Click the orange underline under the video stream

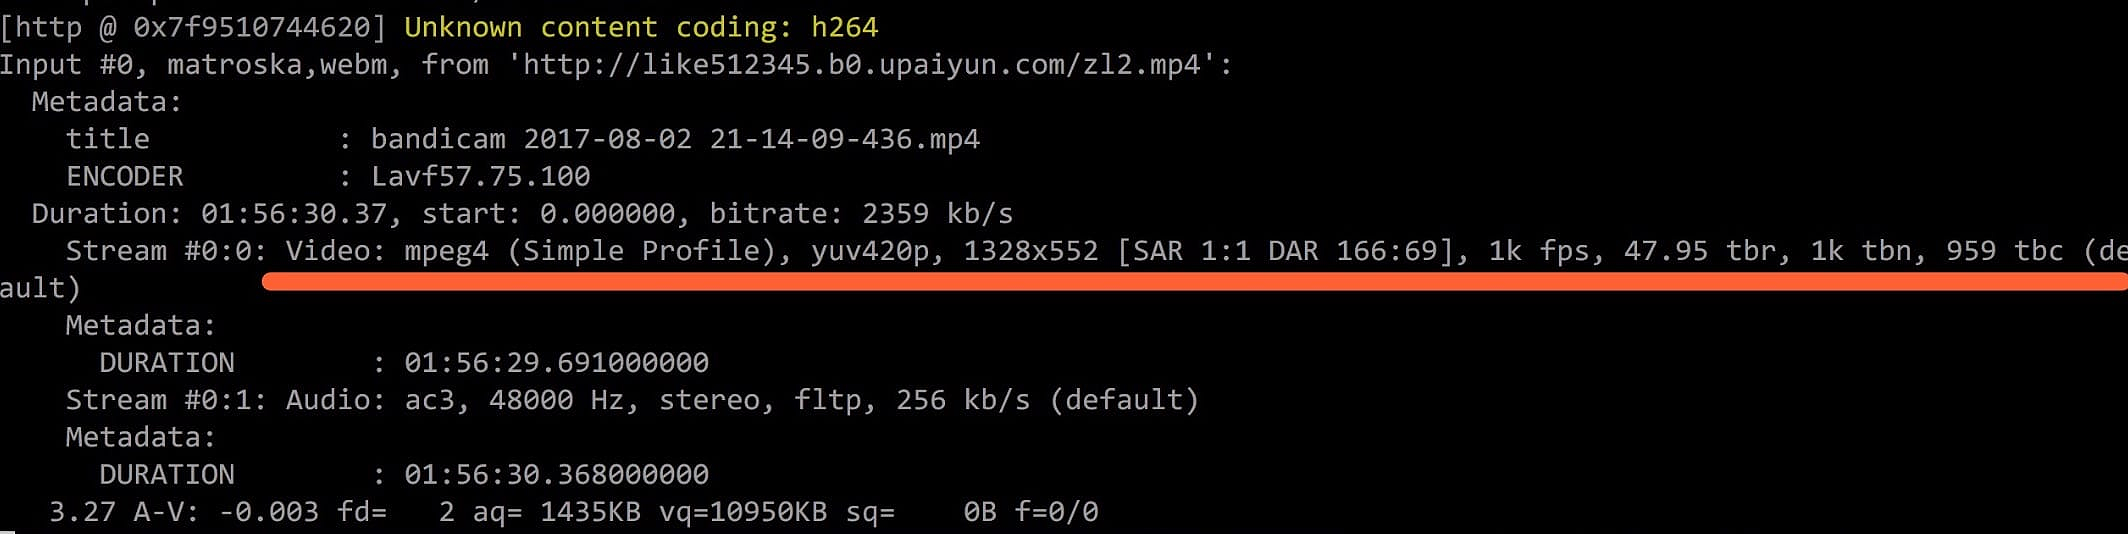point(1190,283)
